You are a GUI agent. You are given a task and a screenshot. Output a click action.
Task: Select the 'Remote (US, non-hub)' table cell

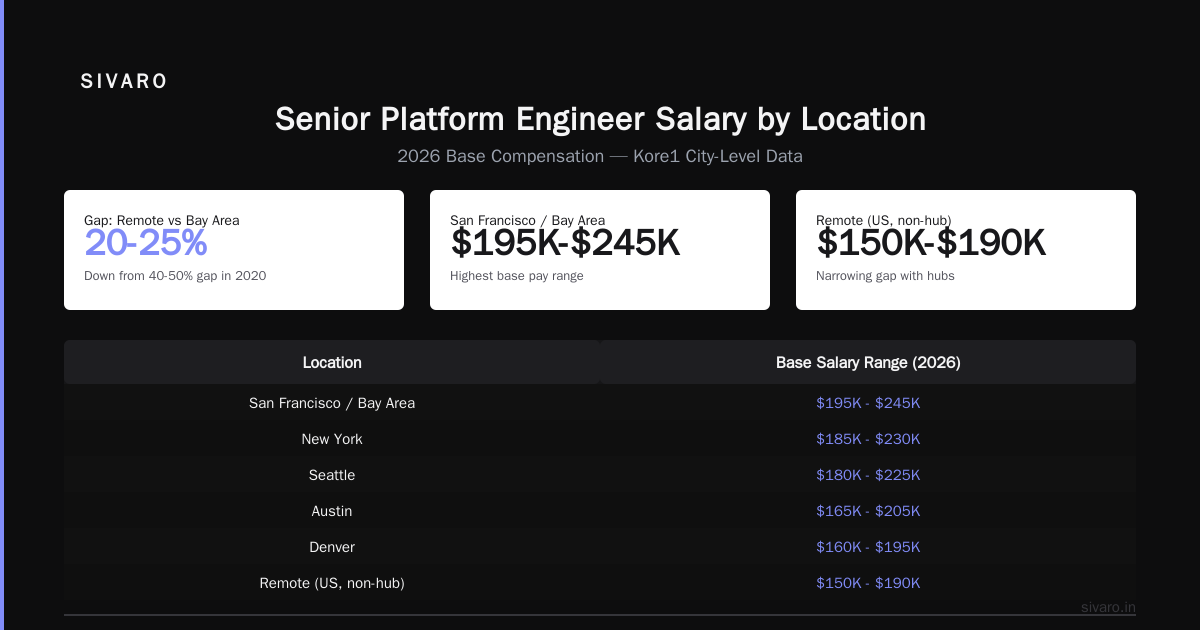(332, 583)
